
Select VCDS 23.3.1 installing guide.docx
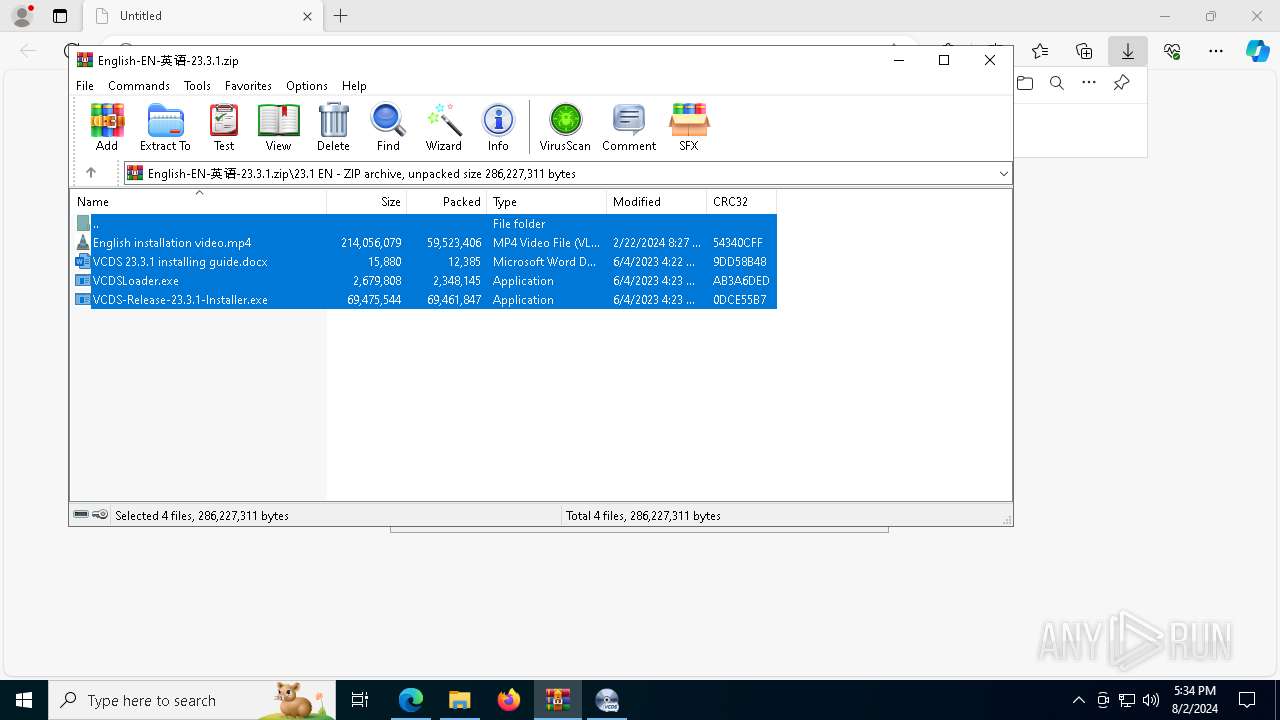(425, 262)
